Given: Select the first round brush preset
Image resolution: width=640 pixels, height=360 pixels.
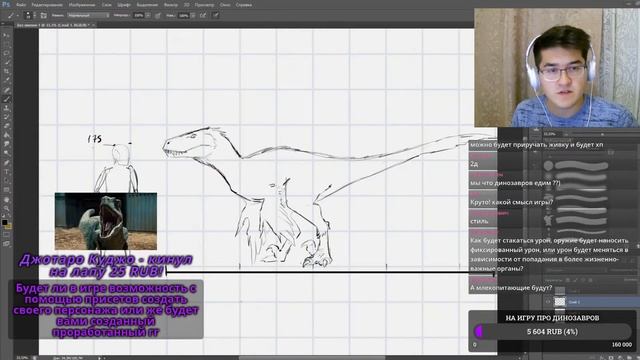Looking at the screenshot, I should (548, 165).
